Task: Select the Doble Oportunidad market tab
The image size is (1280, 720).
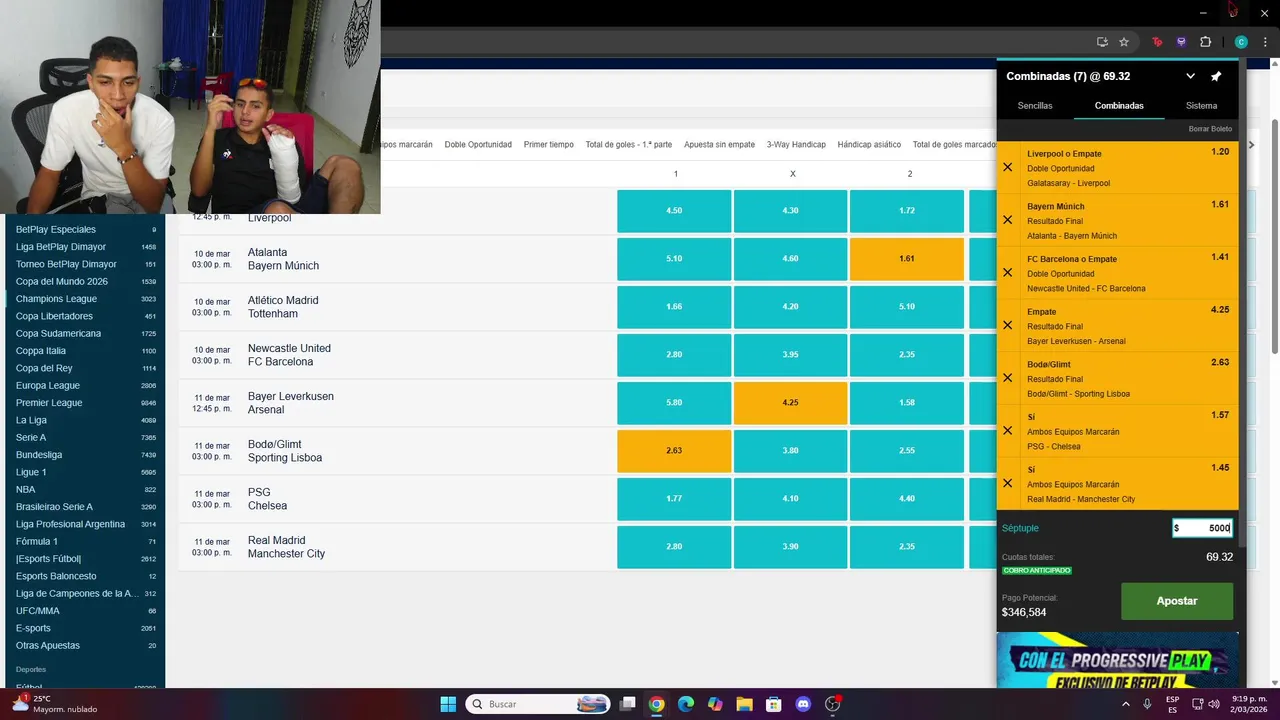Action: click(478, 145)
